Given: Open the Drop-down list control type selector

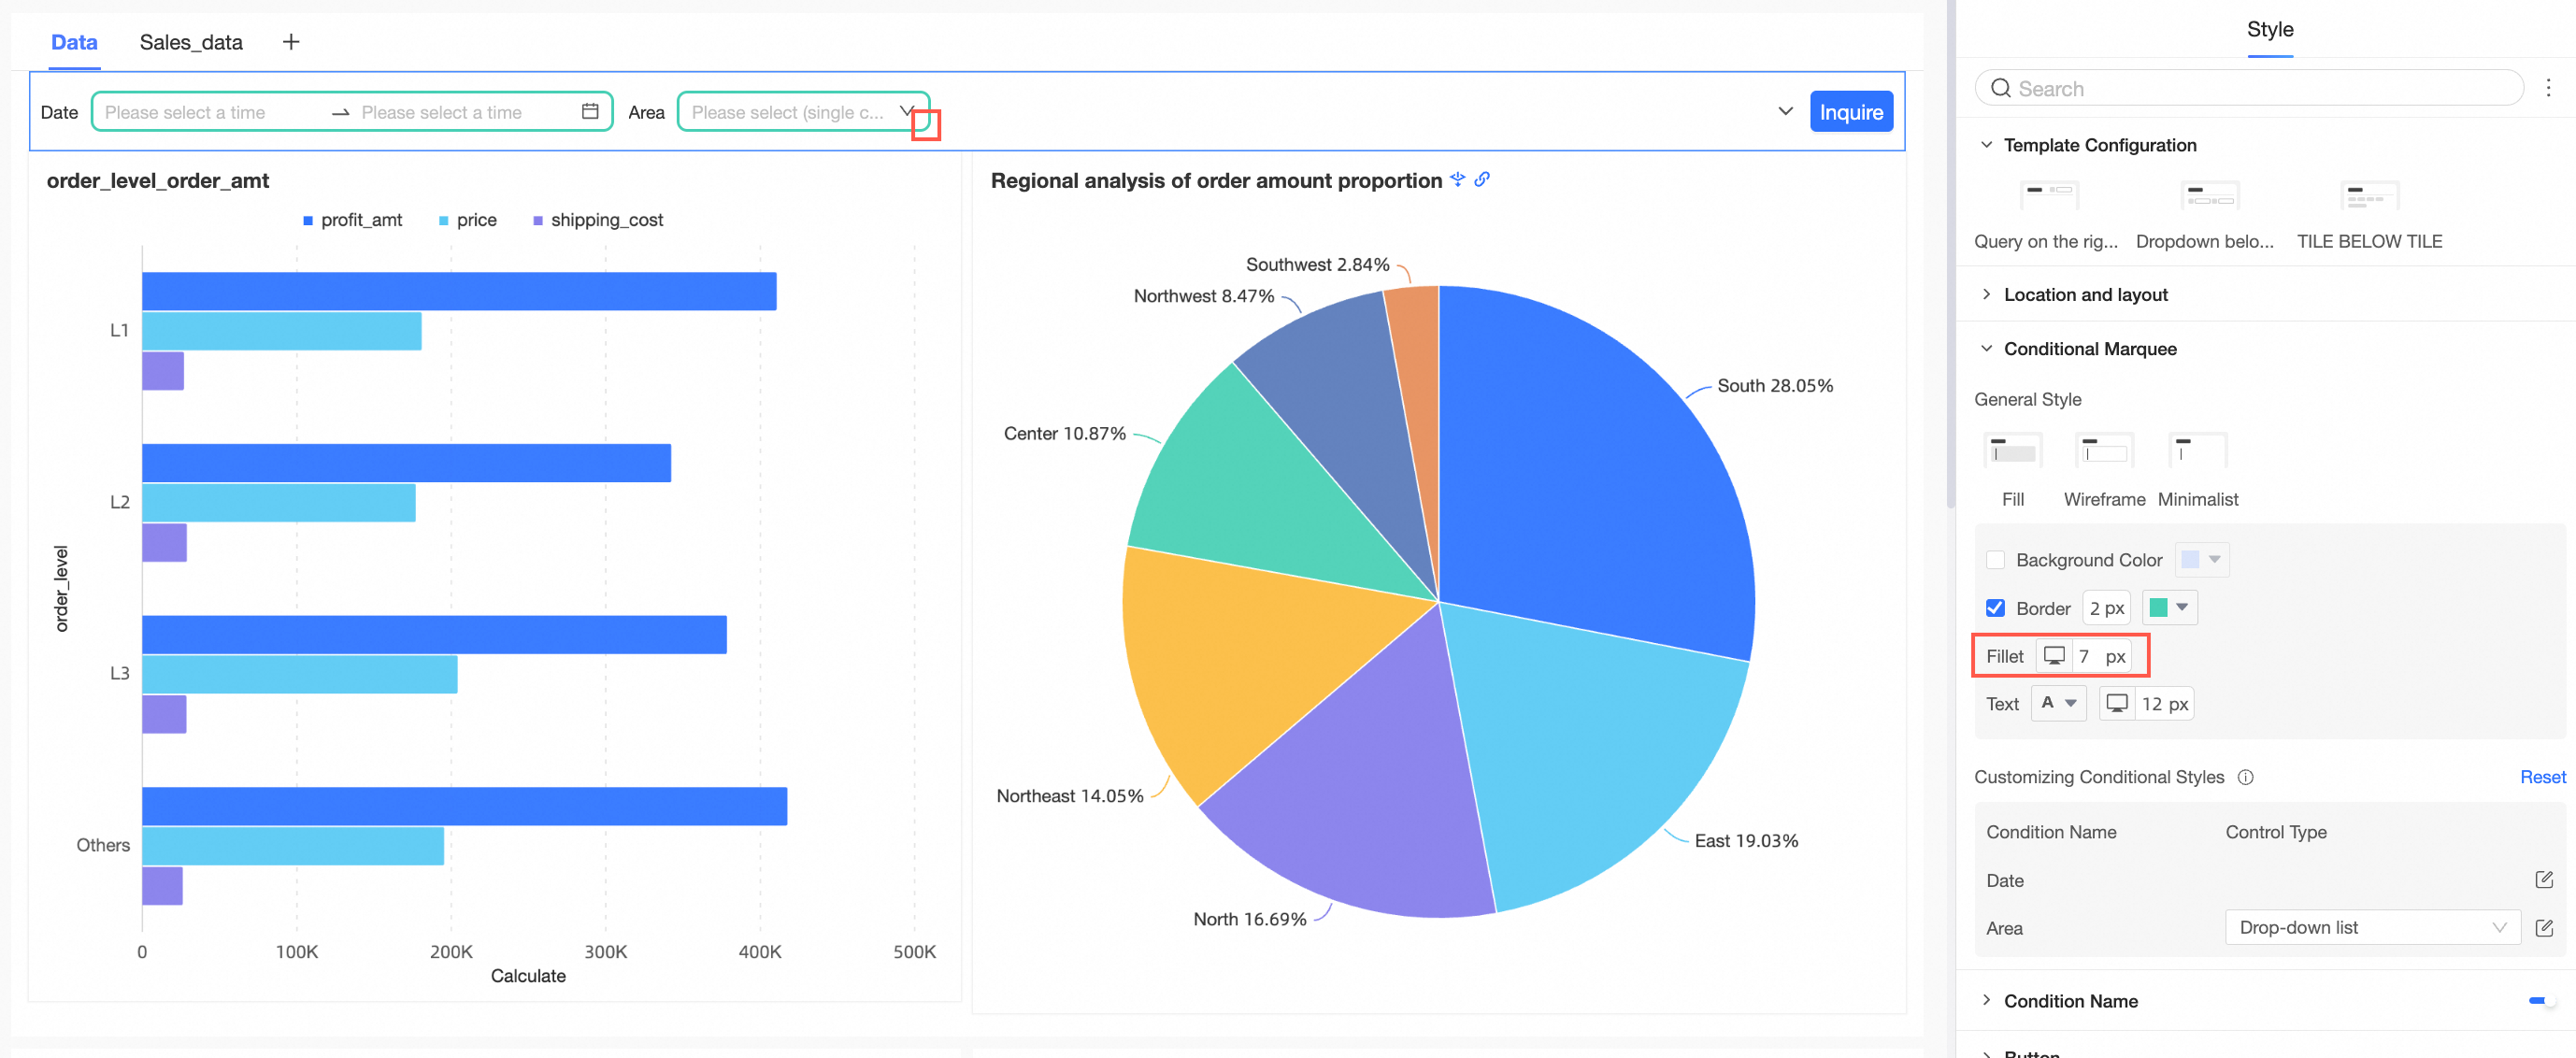Looking at the screenshot, I should pos(2371,928).
